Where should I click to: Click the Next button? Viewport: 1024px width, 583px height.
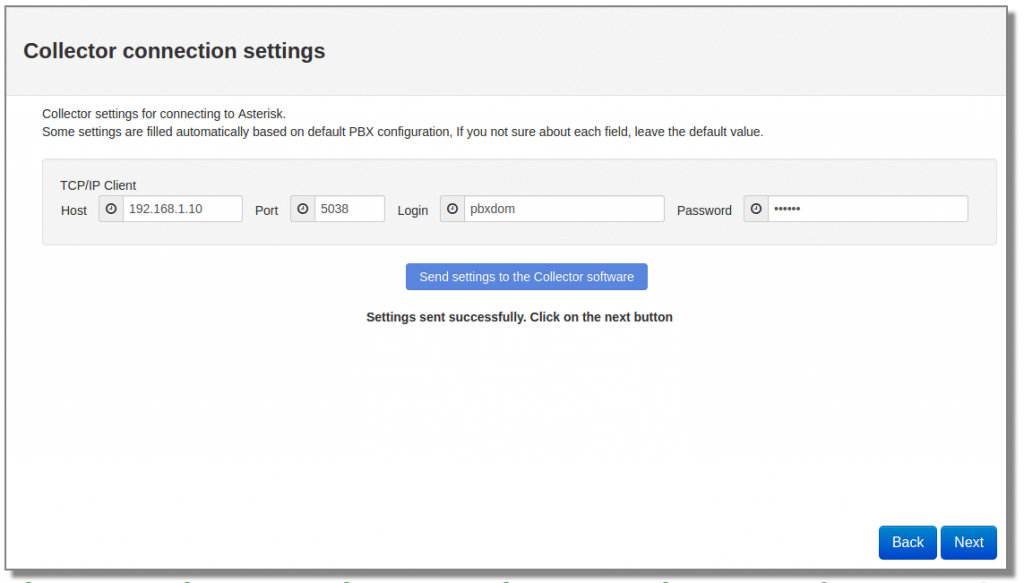pyautogui.click(x=968, y=542)
